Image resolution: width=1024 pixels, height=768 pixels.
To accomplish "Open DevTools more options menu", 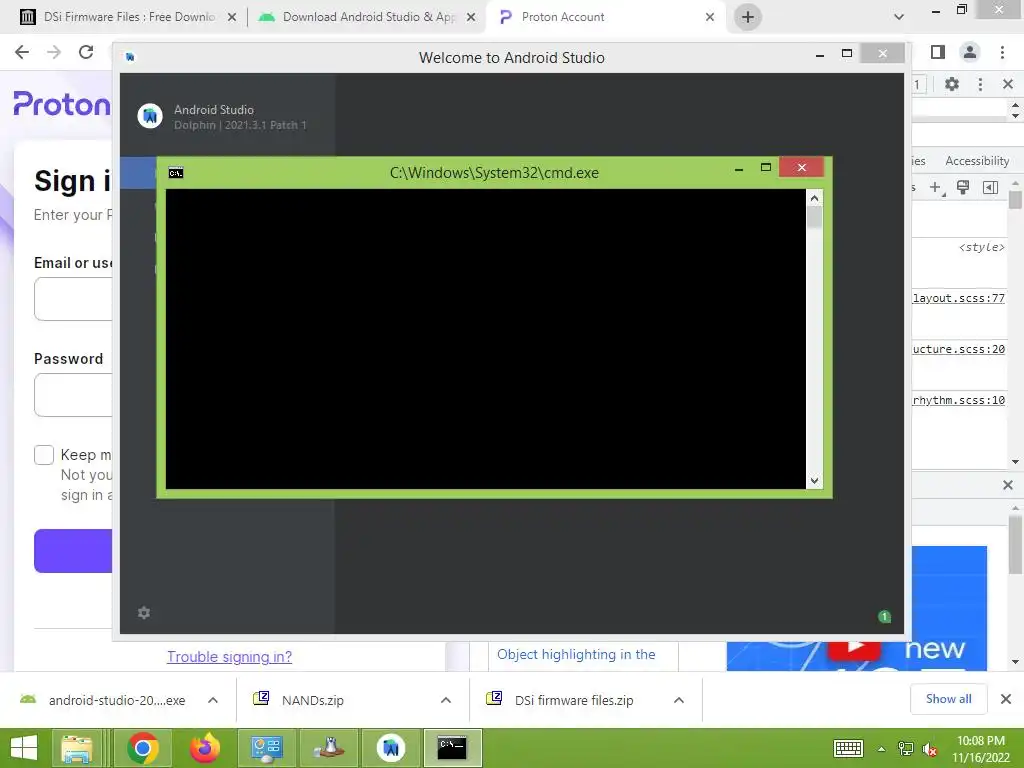I will pyautogui.click(x=980, y=84).
